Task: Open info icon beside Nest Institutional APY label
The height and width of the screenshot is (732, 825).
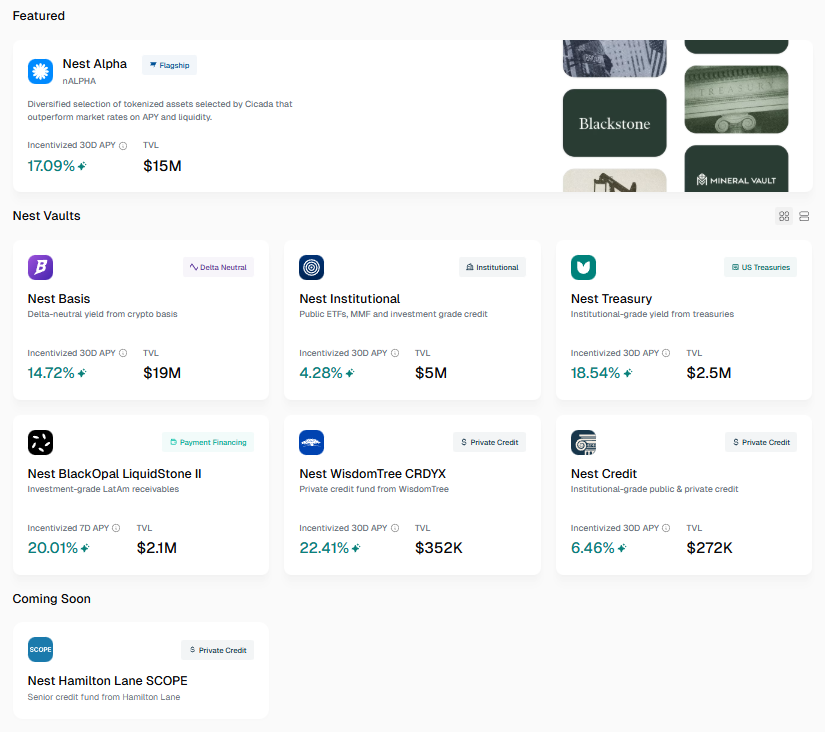Action: (x=395, y=353)
